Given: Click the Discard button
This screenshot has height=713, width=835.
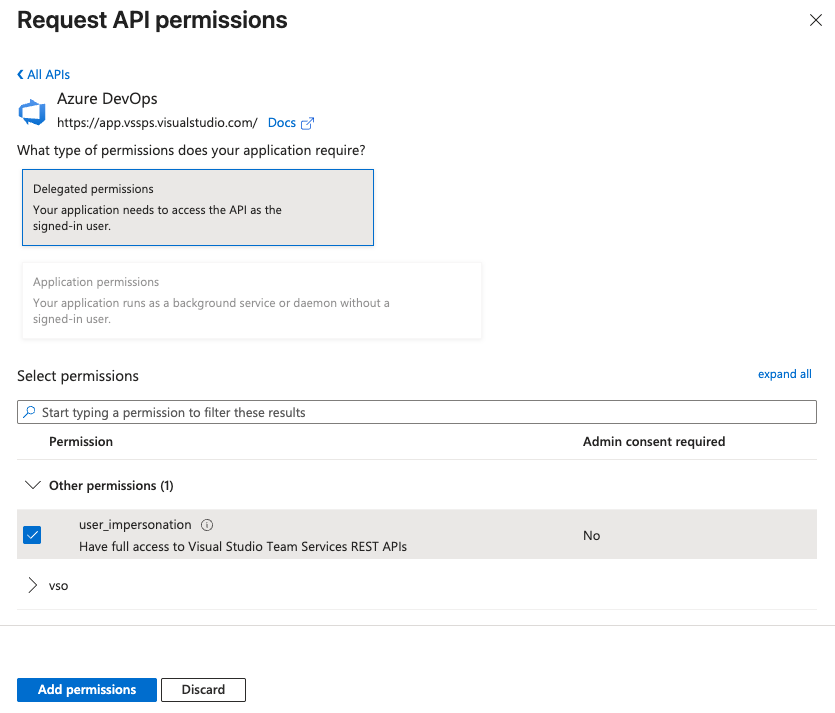Looking at the screenshot, I should tap(203, 690).
